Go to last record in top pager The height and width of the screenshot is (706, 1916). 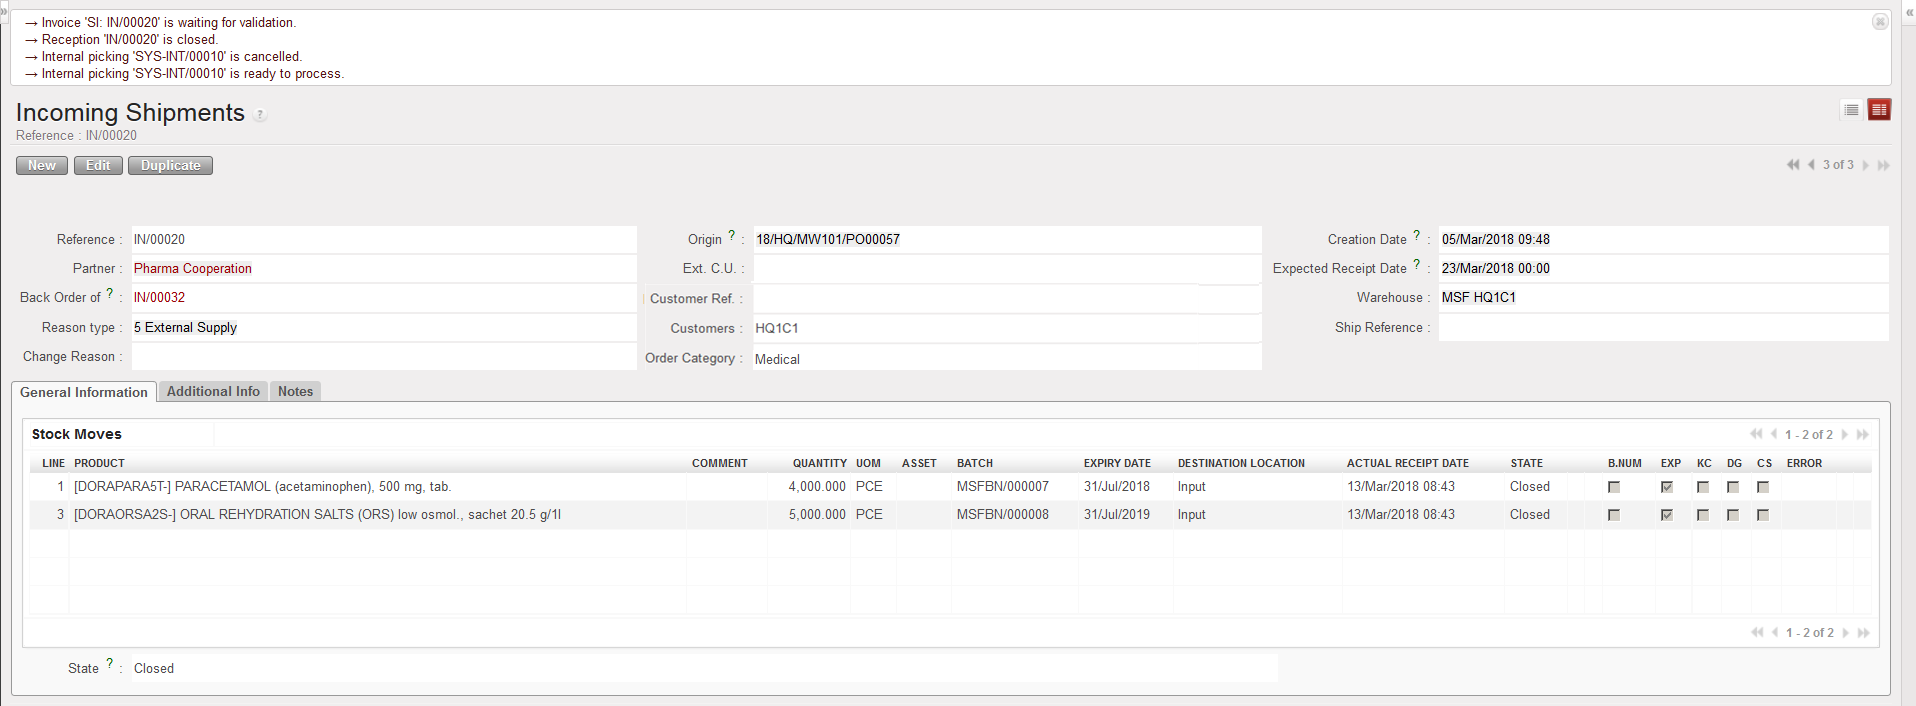[x=1884, y=165]
